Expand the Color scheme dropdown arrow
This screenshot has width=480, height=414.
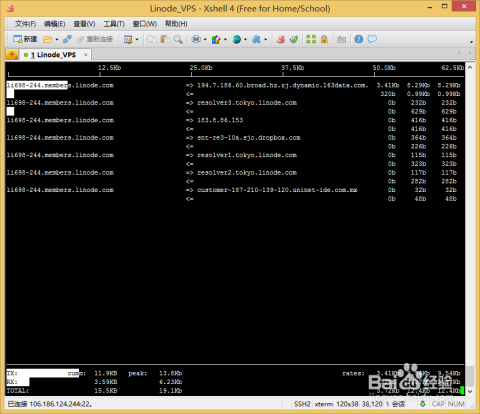[x=225, y=40]
